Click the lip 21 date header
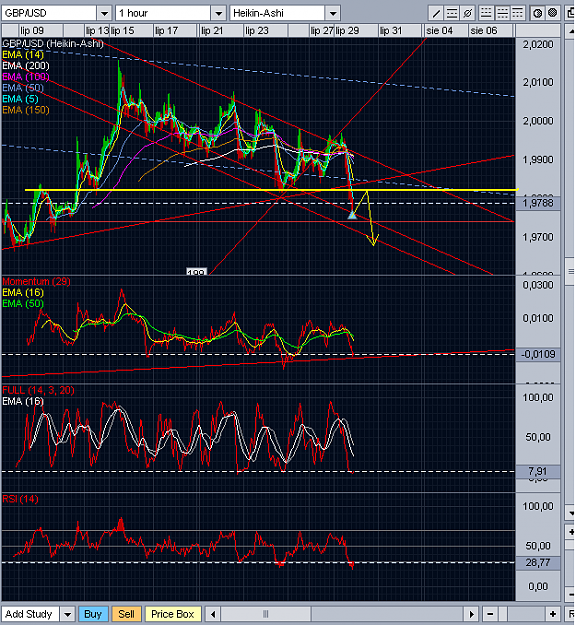This screenshot has width=576, height=625. tap(212, 31)
